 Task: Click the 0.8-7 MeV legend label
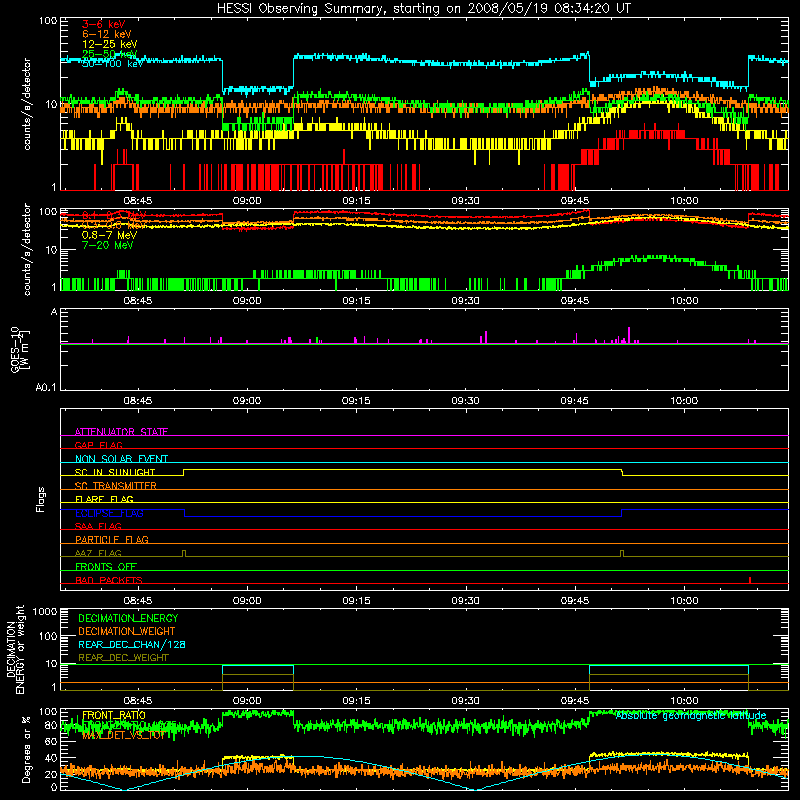pos(110,235)
